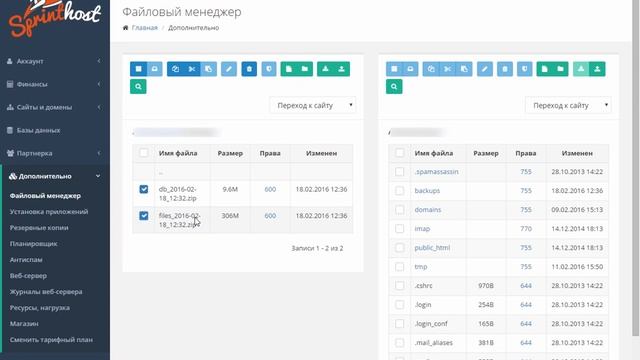Collapse the Дополнительно sidebar section
Screen dimensions: 640x360
(x=55, y=176)
